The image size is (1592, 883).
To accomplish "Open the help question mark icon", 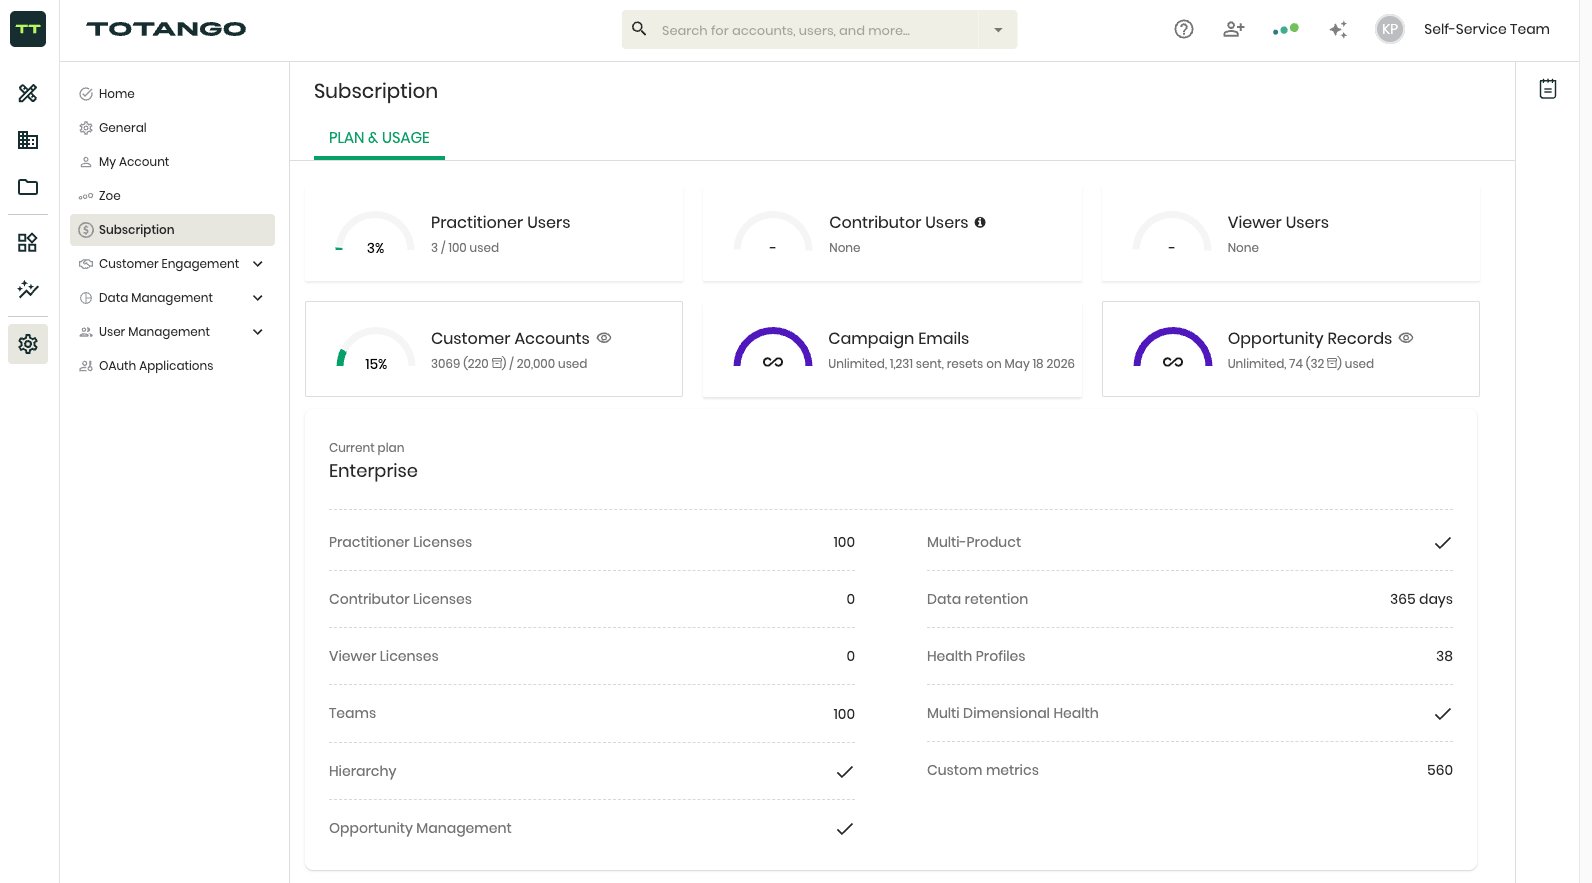I will pyautogui.click(x=1184, y=29).
